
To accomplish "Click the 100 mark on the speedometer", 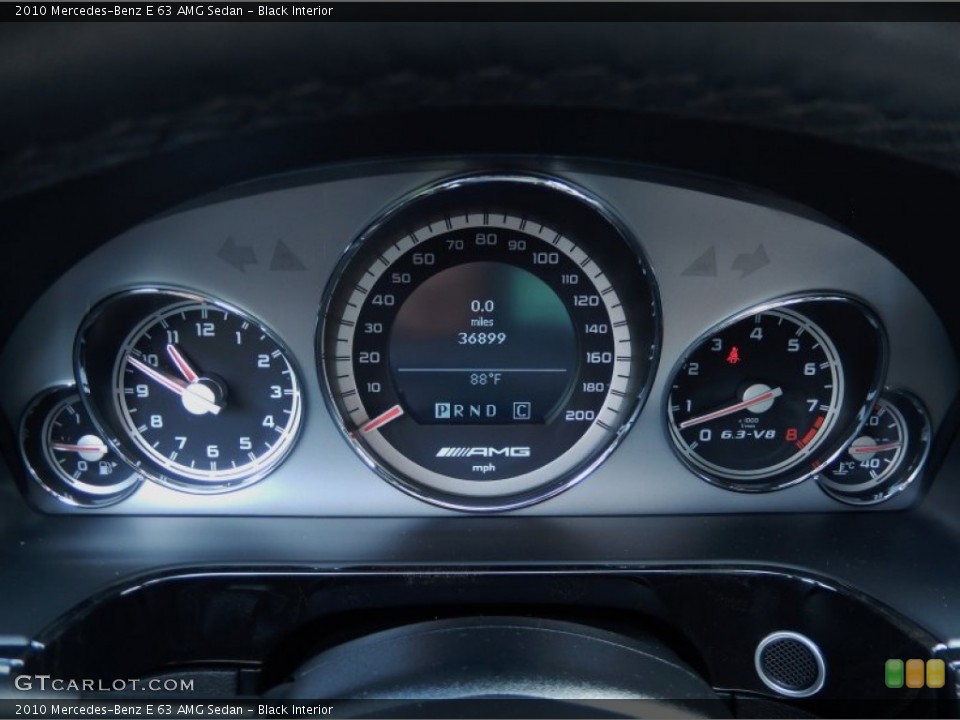I will pyautogui.click(x=545, y=258).
